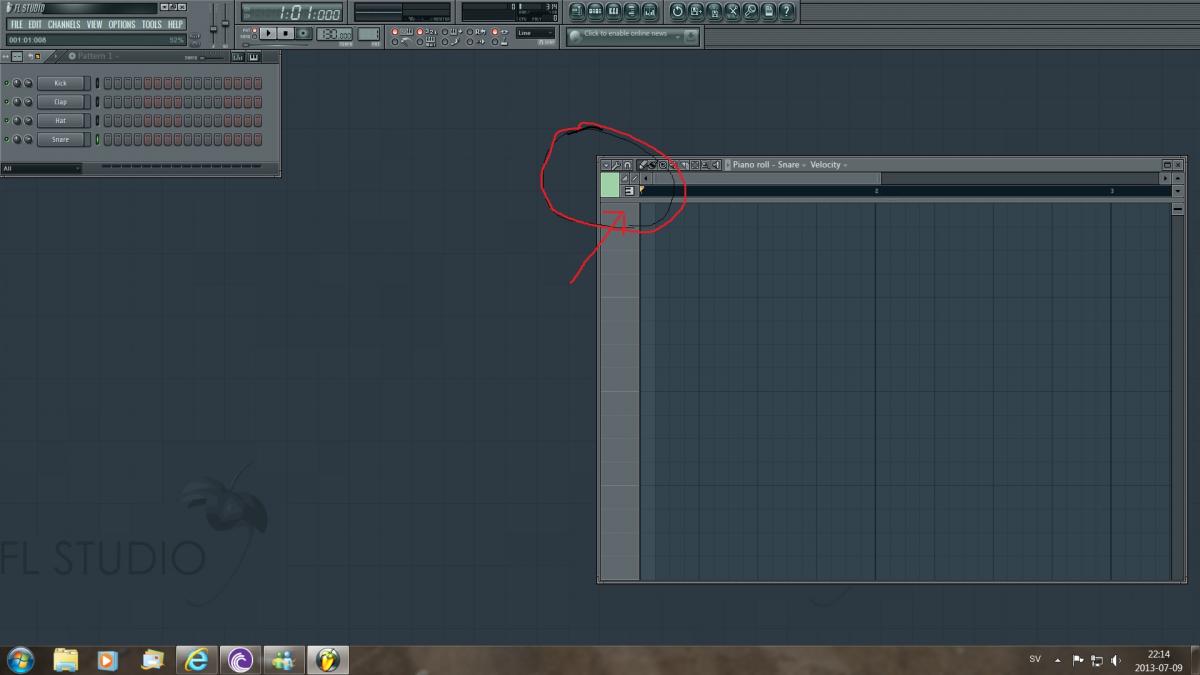This screenshot has width=1200, height=675.
Task: Toggle the Kick channel select indicator
Action: pos(97,83)
